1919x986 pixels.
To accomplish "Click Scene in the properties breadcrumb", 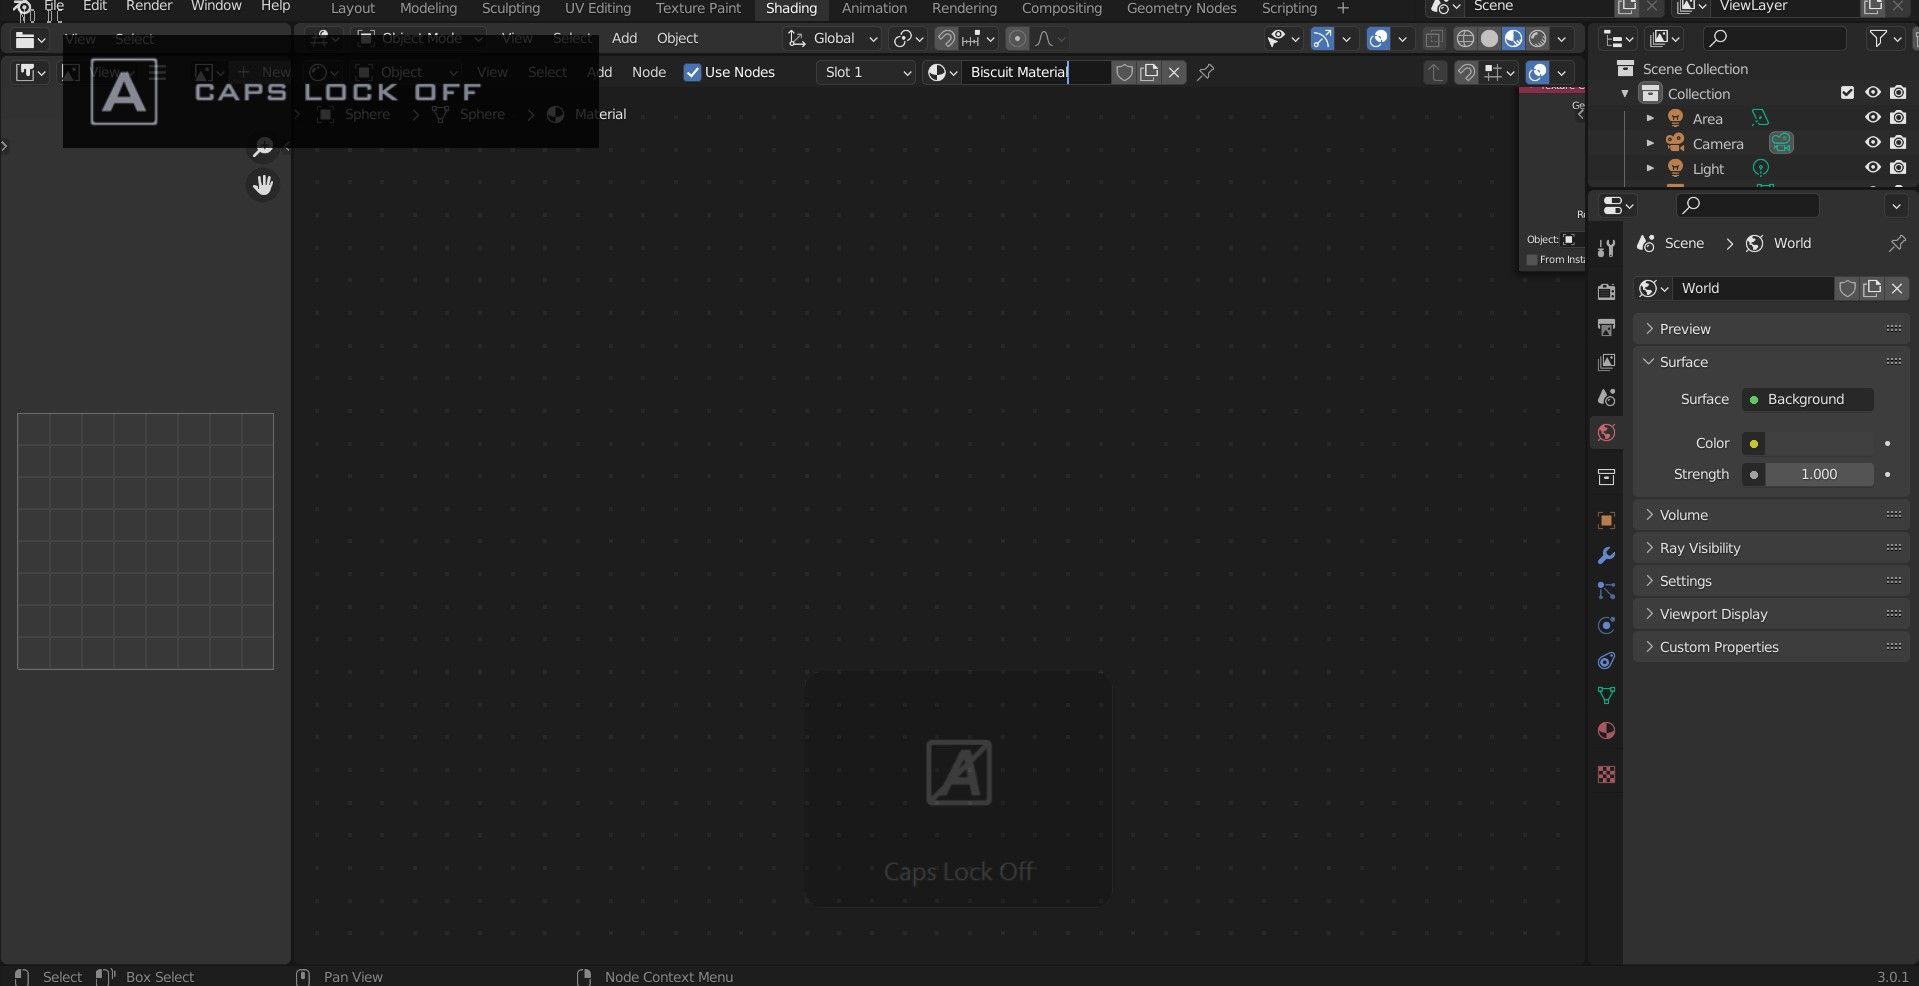I will click(x=1684, y=243).
